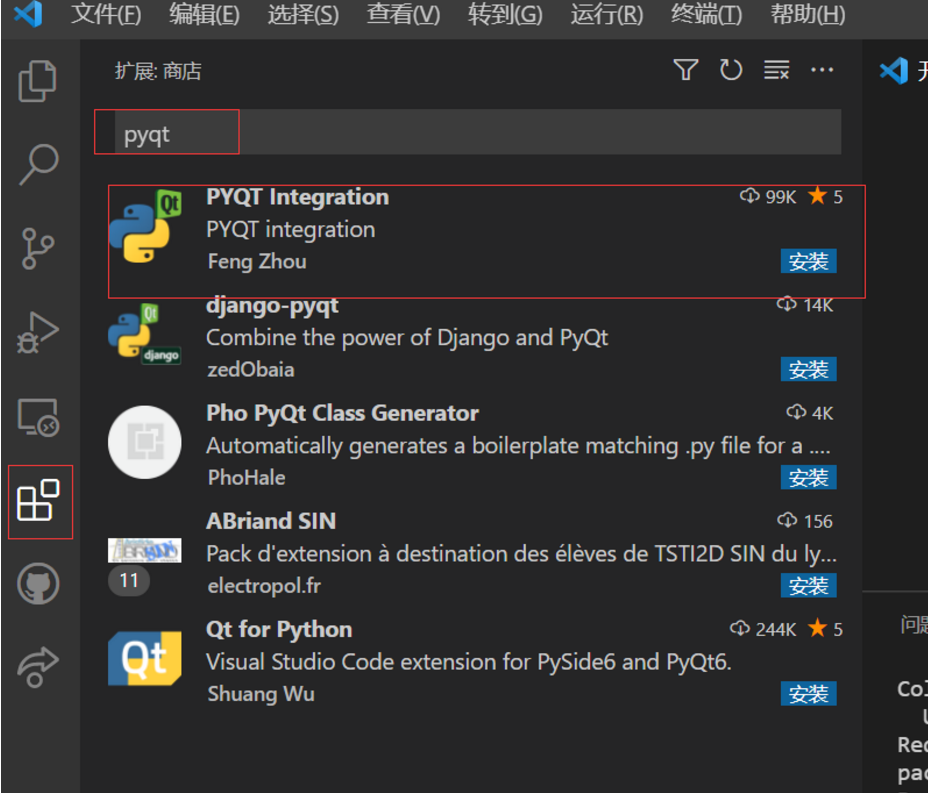The image size is (928, 793).
Task: Click the ABriand SIN extension logo
Action: (x=145, y=550)
